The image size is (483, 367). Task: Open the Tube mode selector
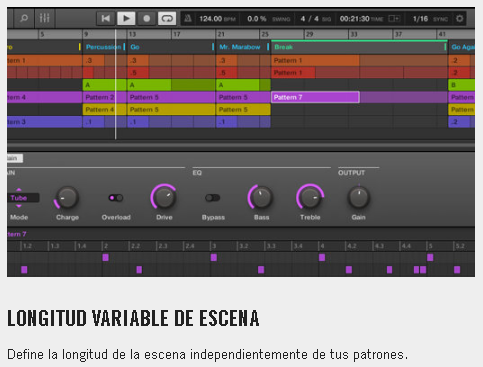[23, 198]
